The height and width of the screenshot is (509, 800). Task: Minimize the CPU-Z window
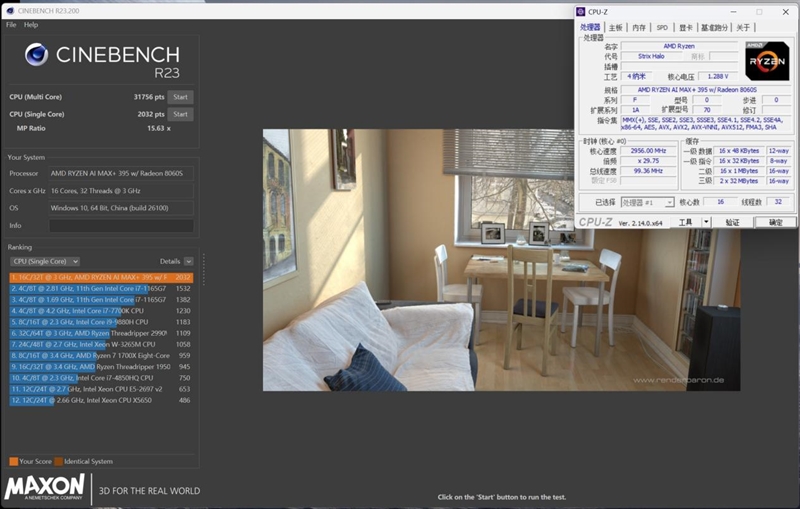[x=729, y=11]
